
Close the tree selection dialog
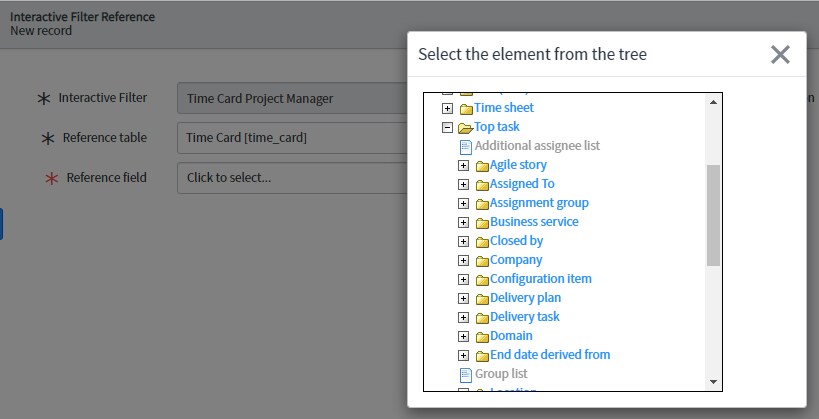pos(780,54)
